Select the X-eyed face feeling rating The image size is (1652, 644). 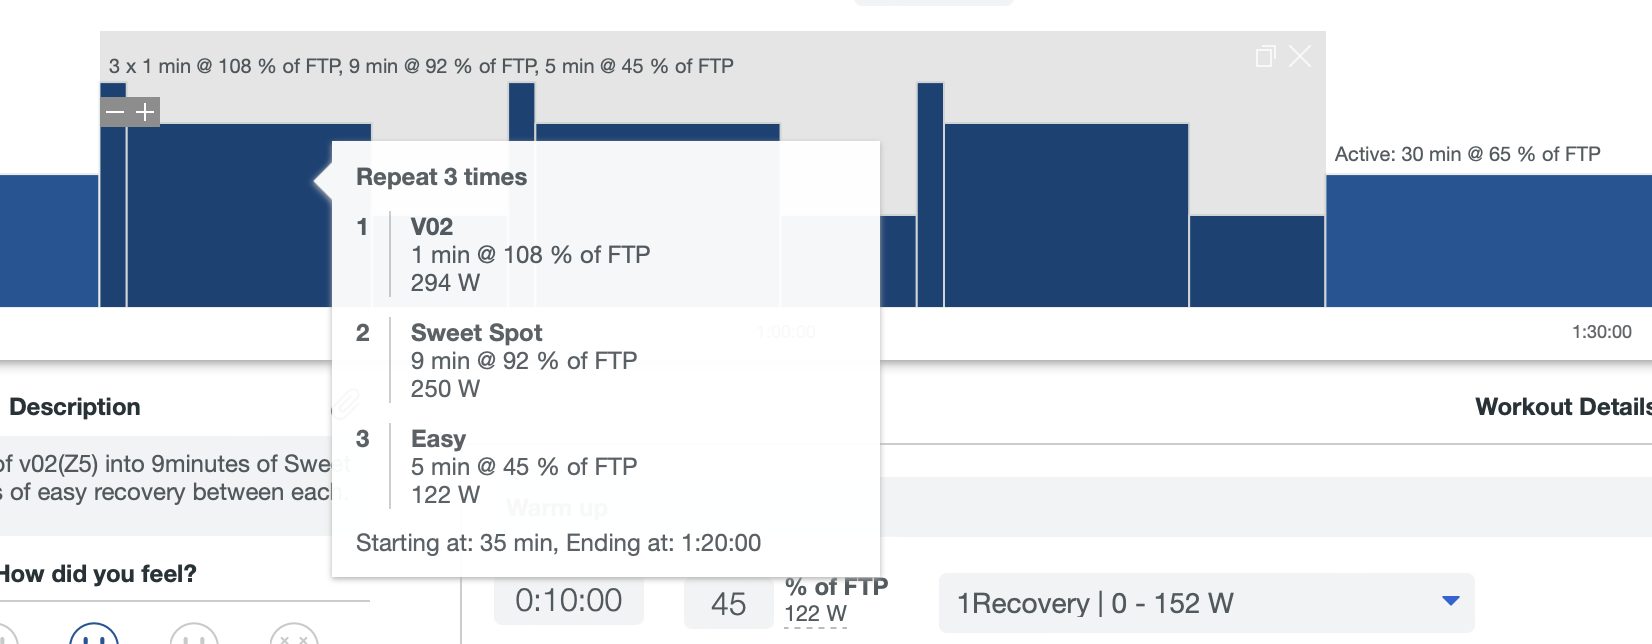[x=294, y=636]
